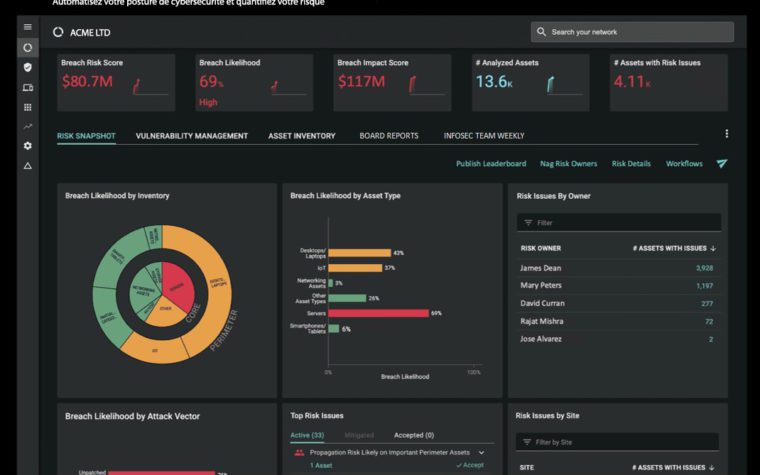Click the 4.11K Assets with Risk Issues value
The width and height of the screenshot is (760, 475).
tap(632, 81)
